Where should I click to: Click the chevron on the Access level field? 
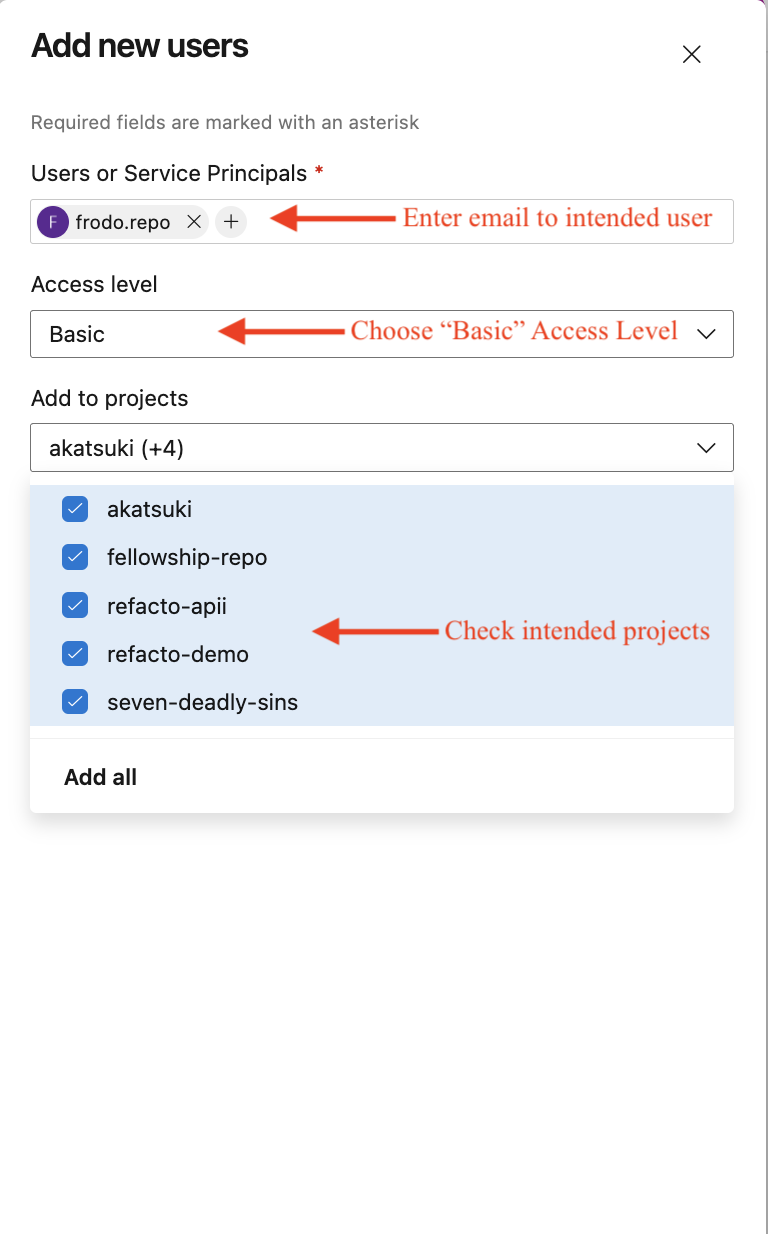coord(706,333)
